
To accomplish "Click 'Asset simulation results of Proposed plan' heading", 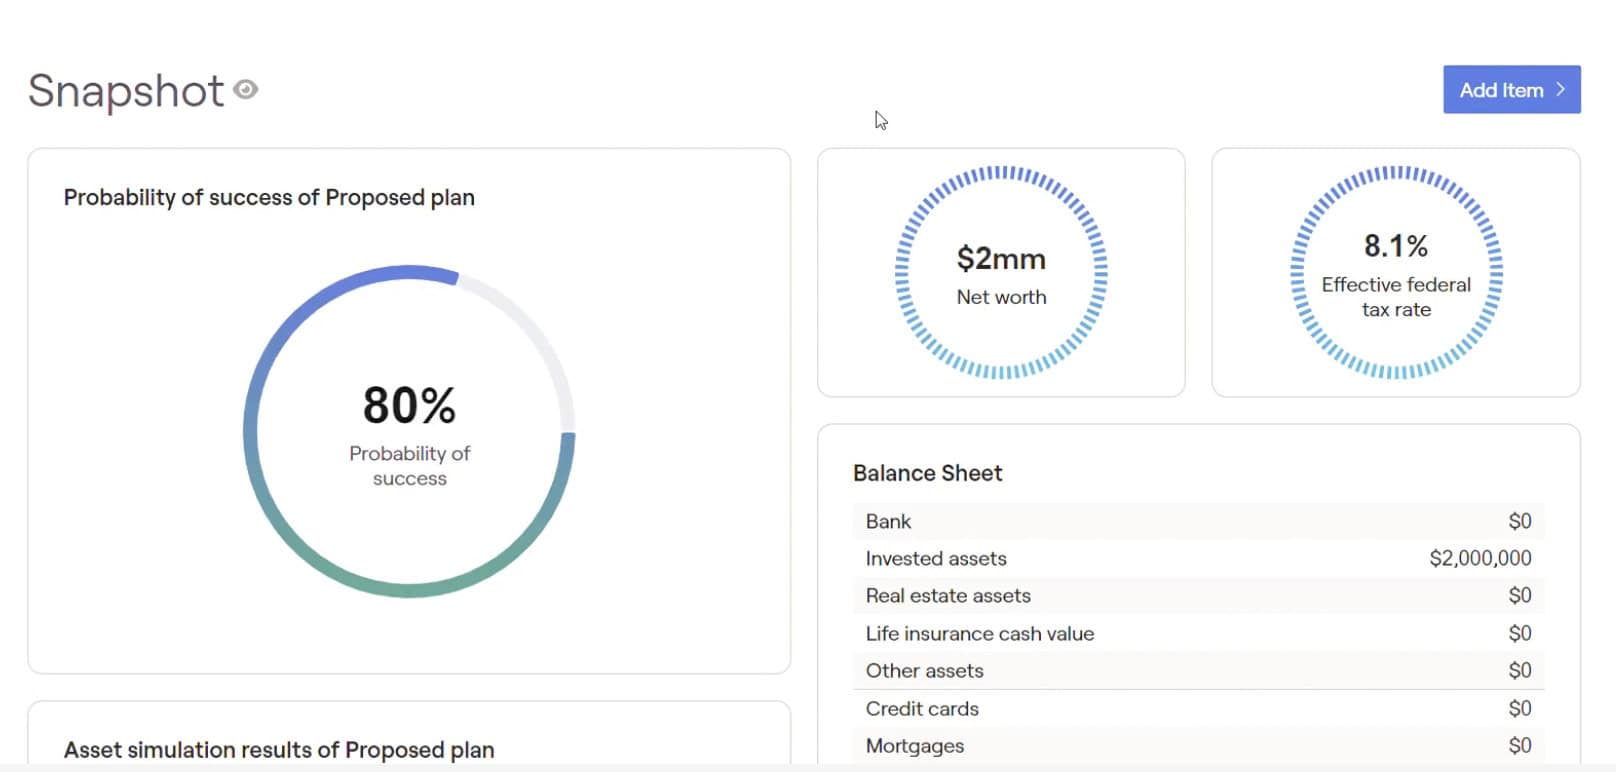I will click(x=279, y=750).
